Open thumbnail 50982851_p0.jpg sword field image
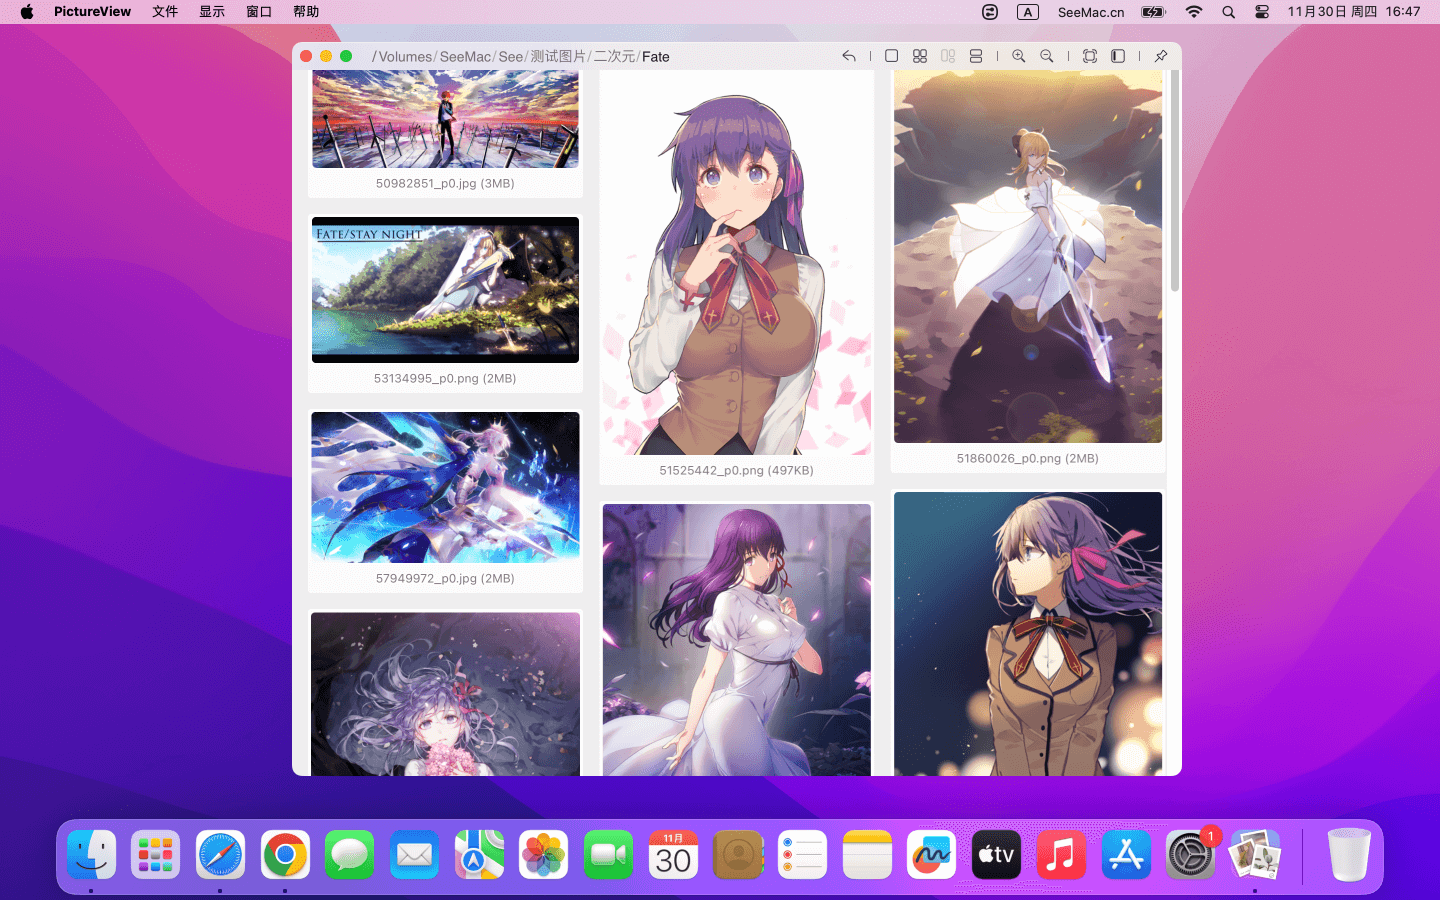This screenshot has height=900, width=1440. coord(445,119)
